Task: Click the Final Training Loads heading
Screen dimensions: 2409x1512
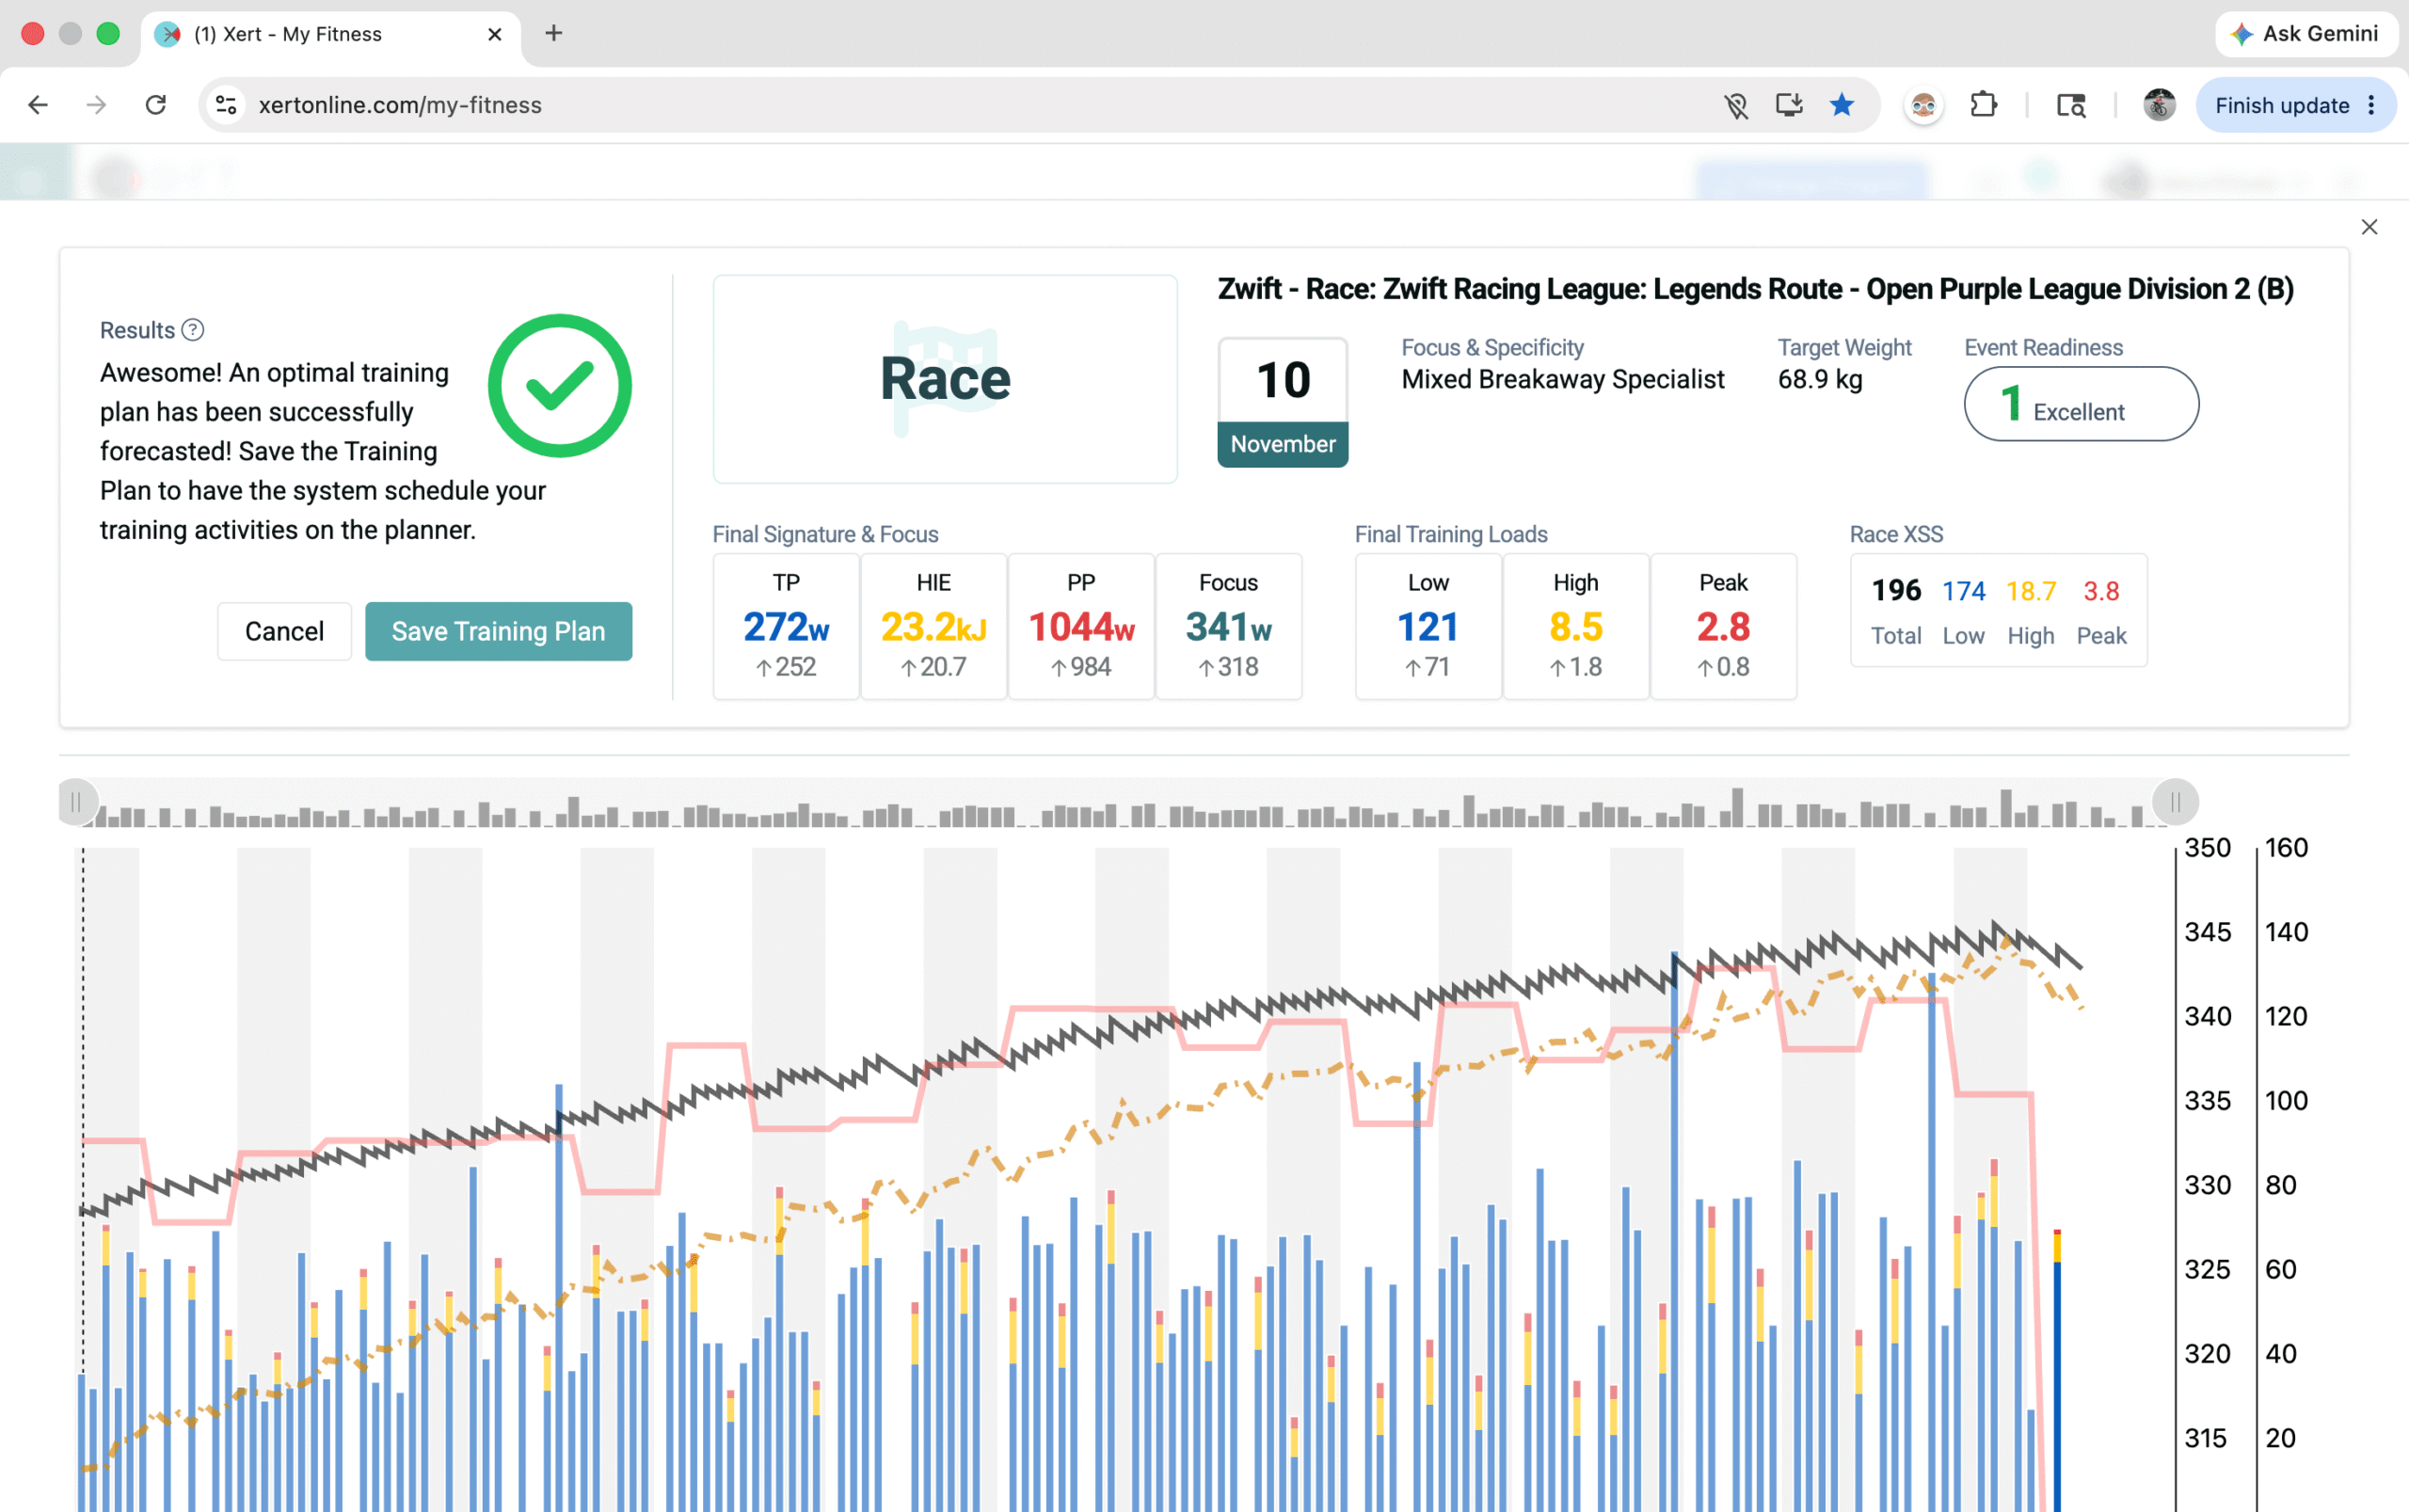Action: [x=1451, y=534]
